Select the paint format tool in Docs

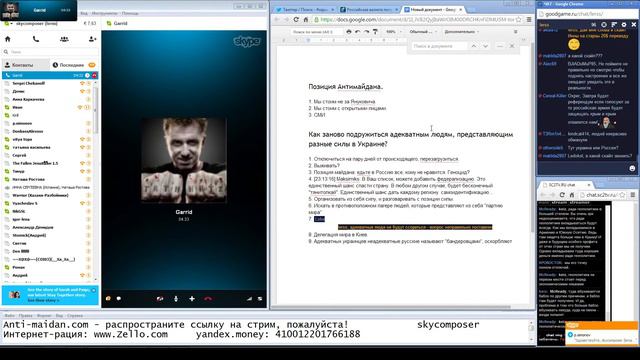375,31
